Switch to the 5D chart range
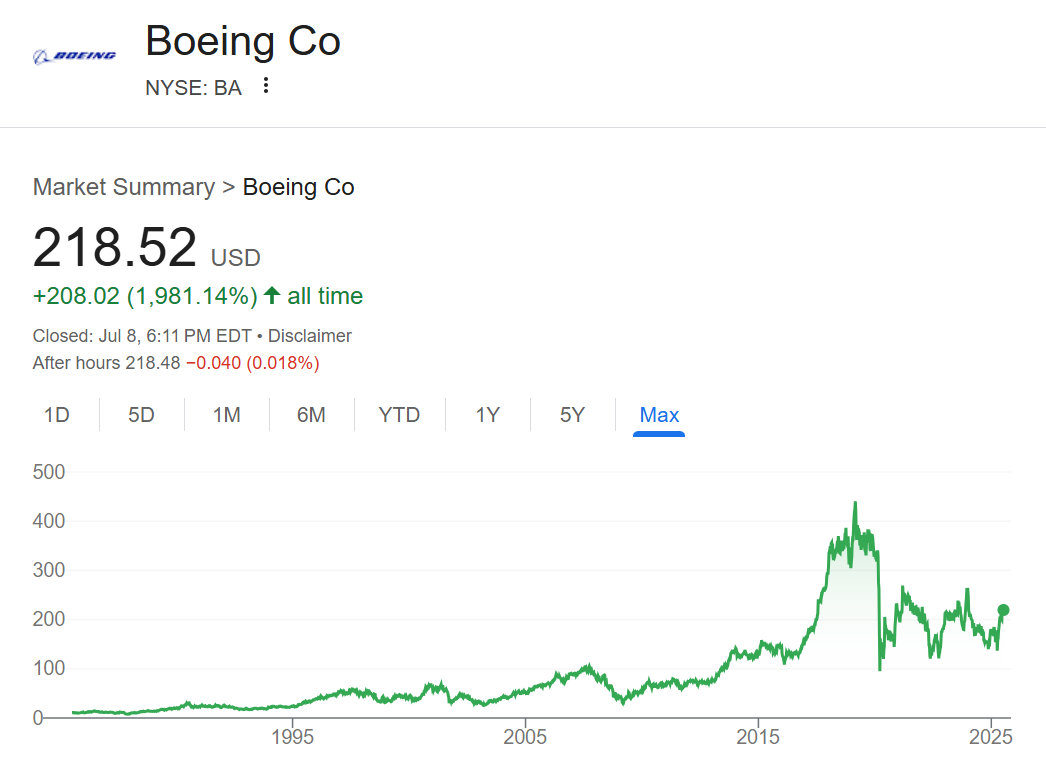 pos(141,415)
